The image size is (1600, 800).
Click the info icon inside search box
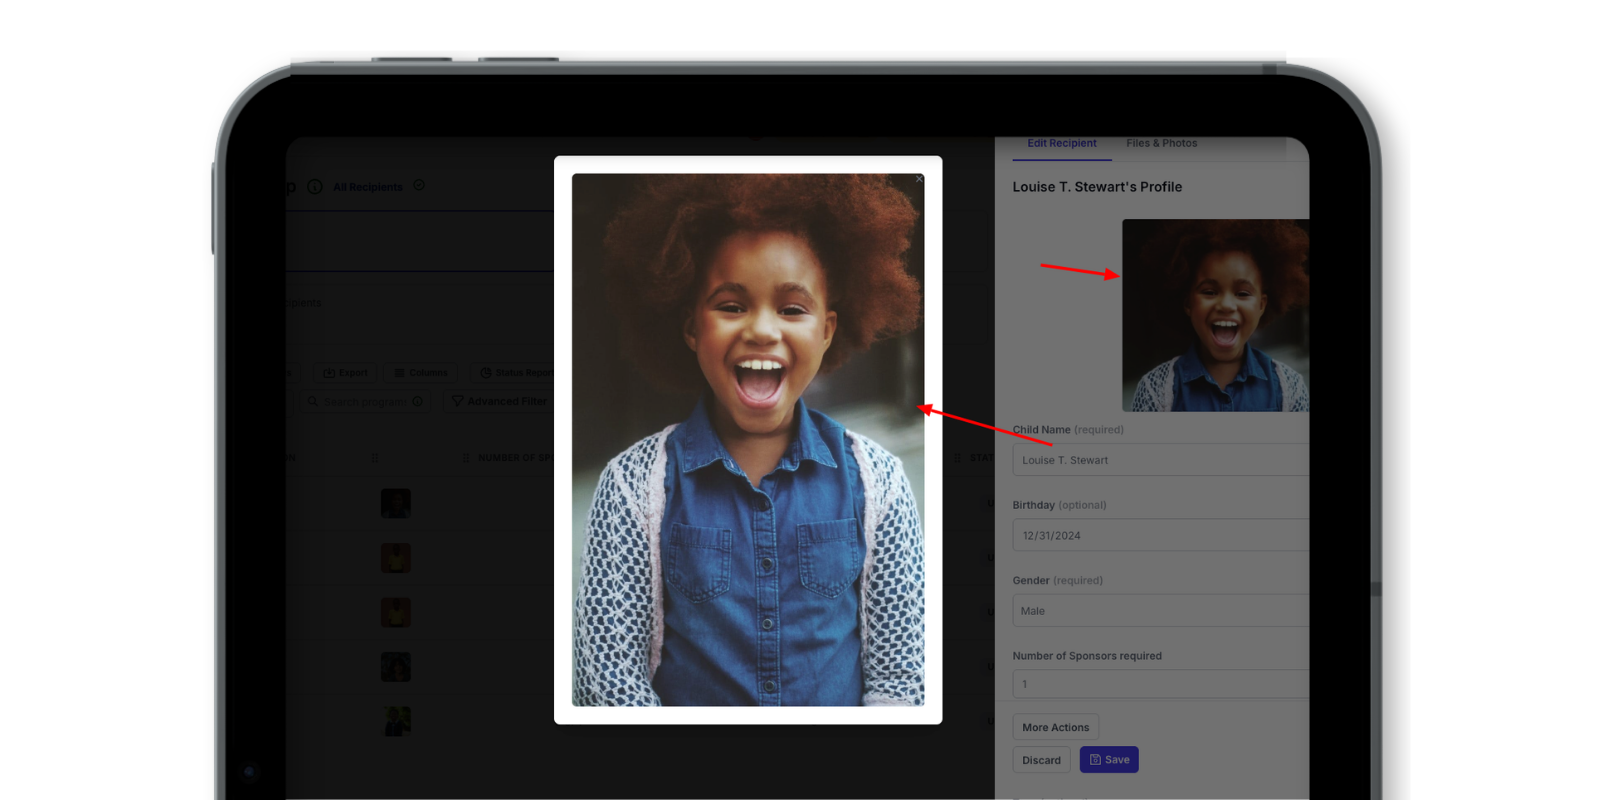pos(417,401)
